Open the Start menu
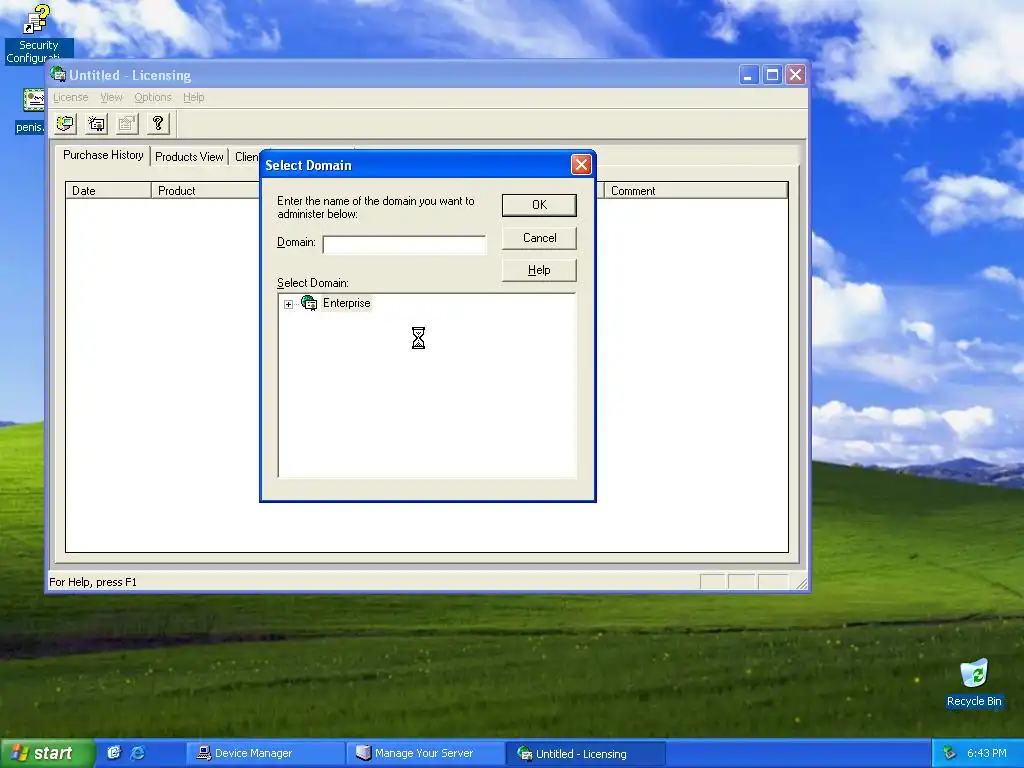 [x=46, y=753]
